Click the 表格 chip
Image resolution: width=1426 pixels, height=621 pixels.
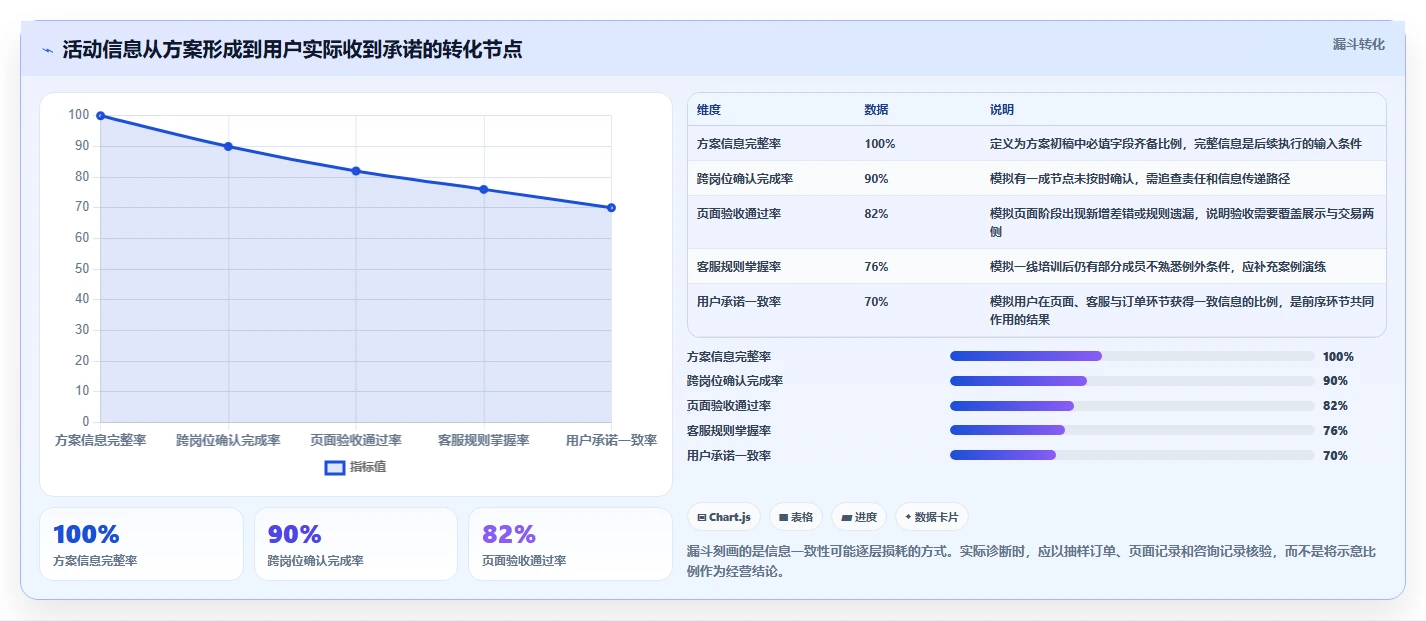796,517
